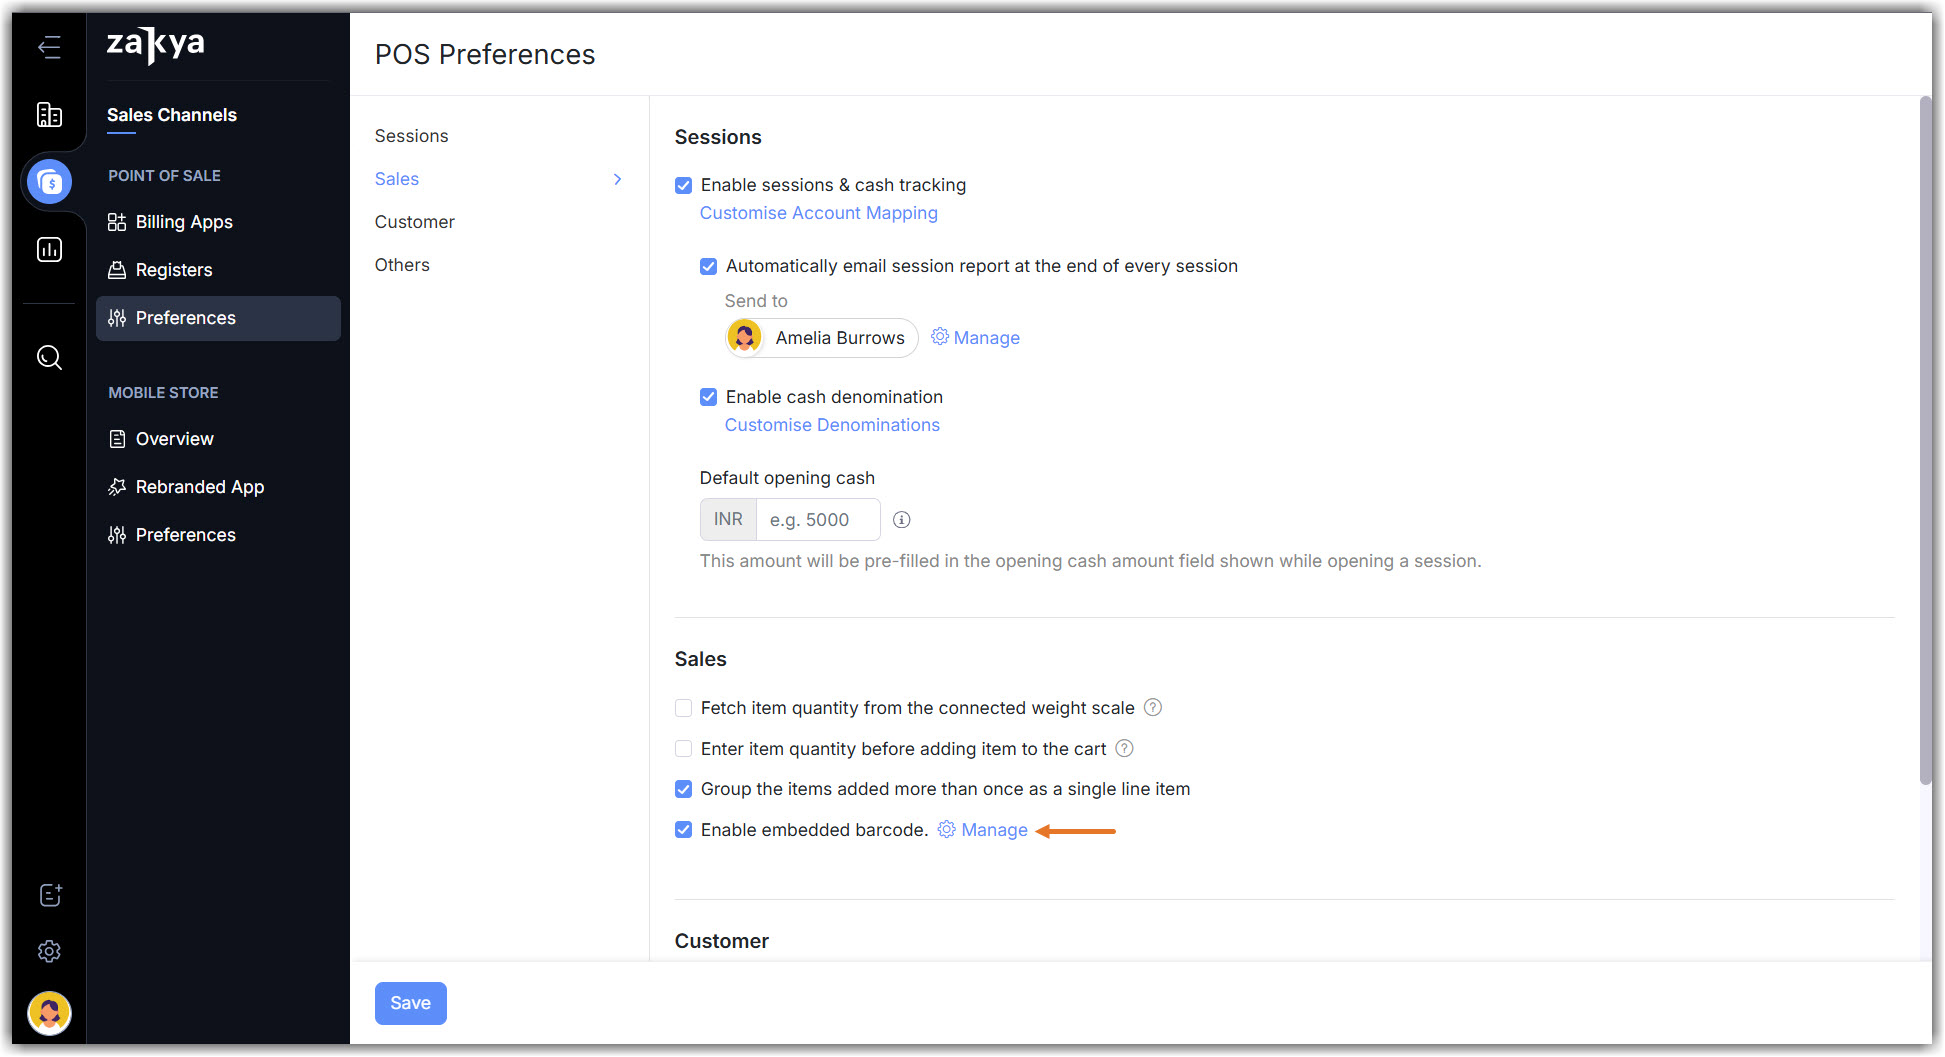The height and width of the screenshot is (1057, 1945).
Task: Enable fetching quantity from weight scale
Action: (684, 708)
